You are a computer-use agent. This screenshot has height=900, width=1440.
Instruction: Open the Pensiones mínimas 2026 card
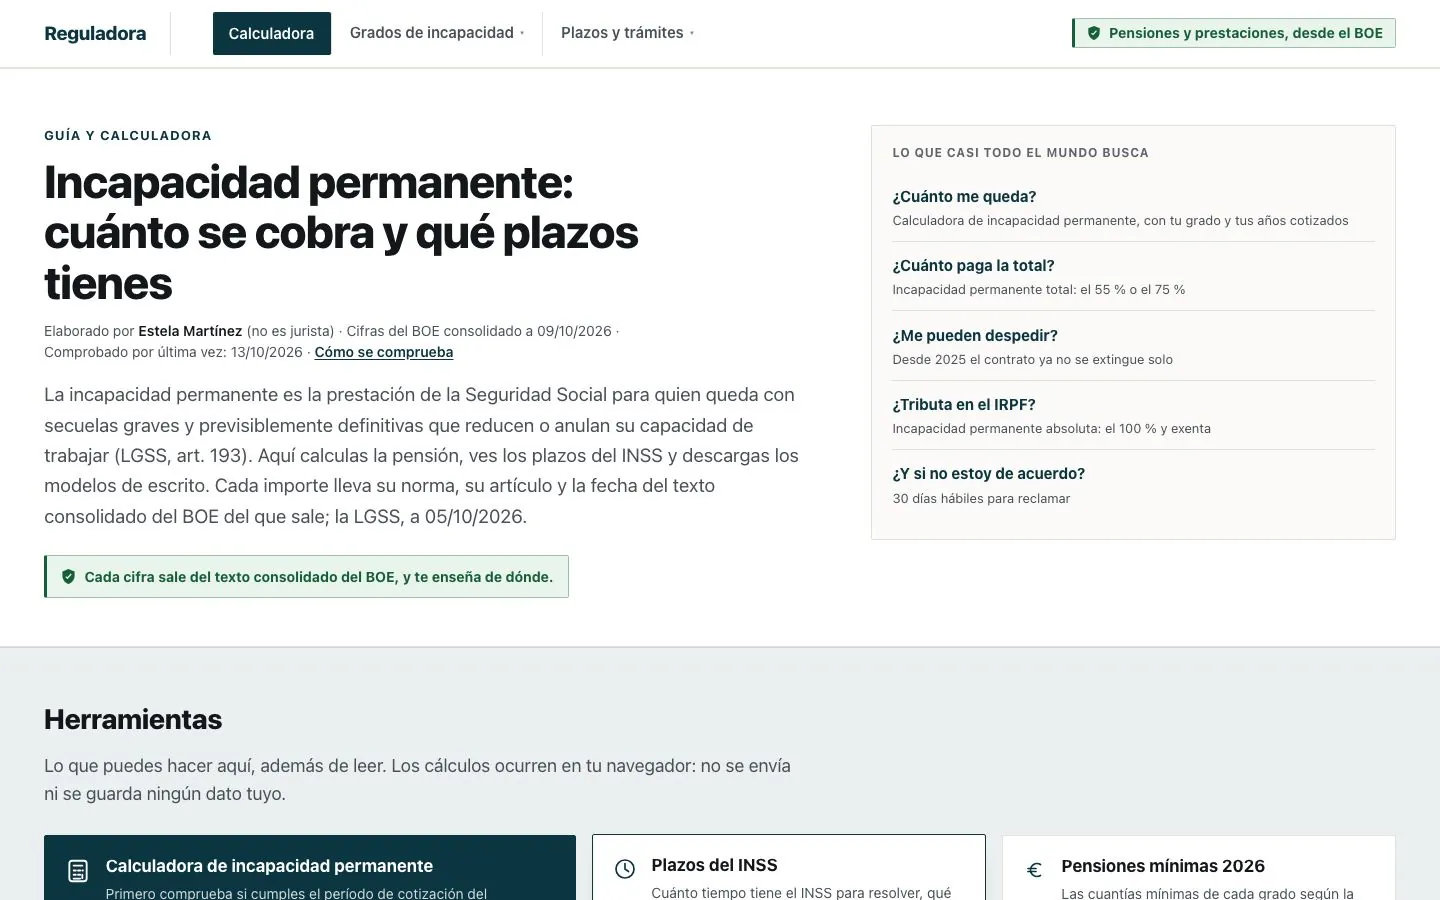tap(1199, 868)
